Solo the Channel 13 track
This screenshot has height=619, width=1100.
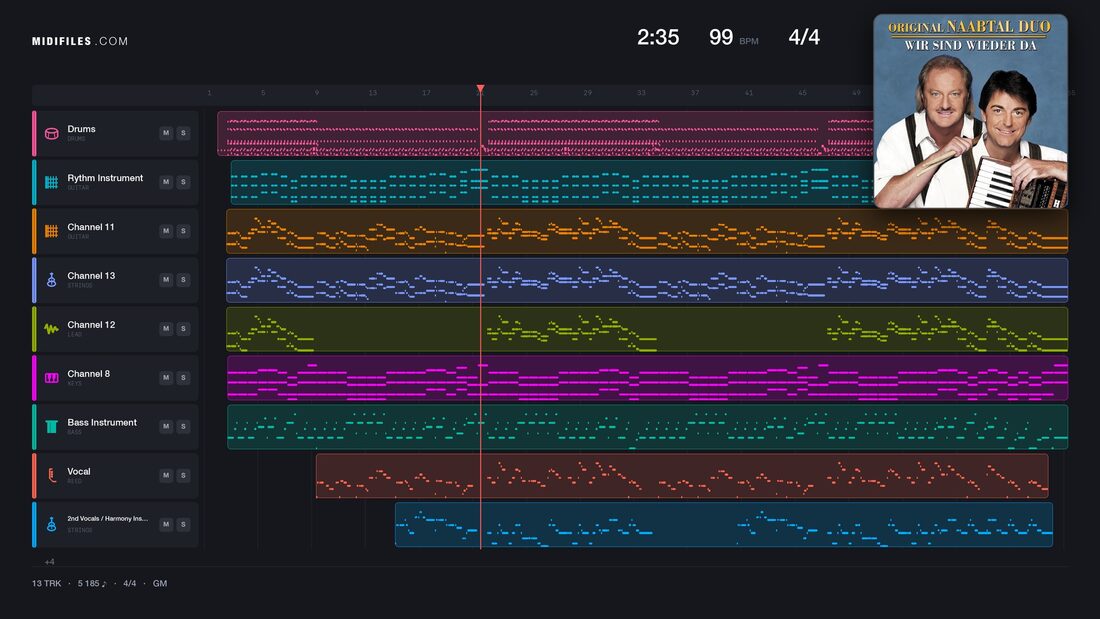(183, 279)
